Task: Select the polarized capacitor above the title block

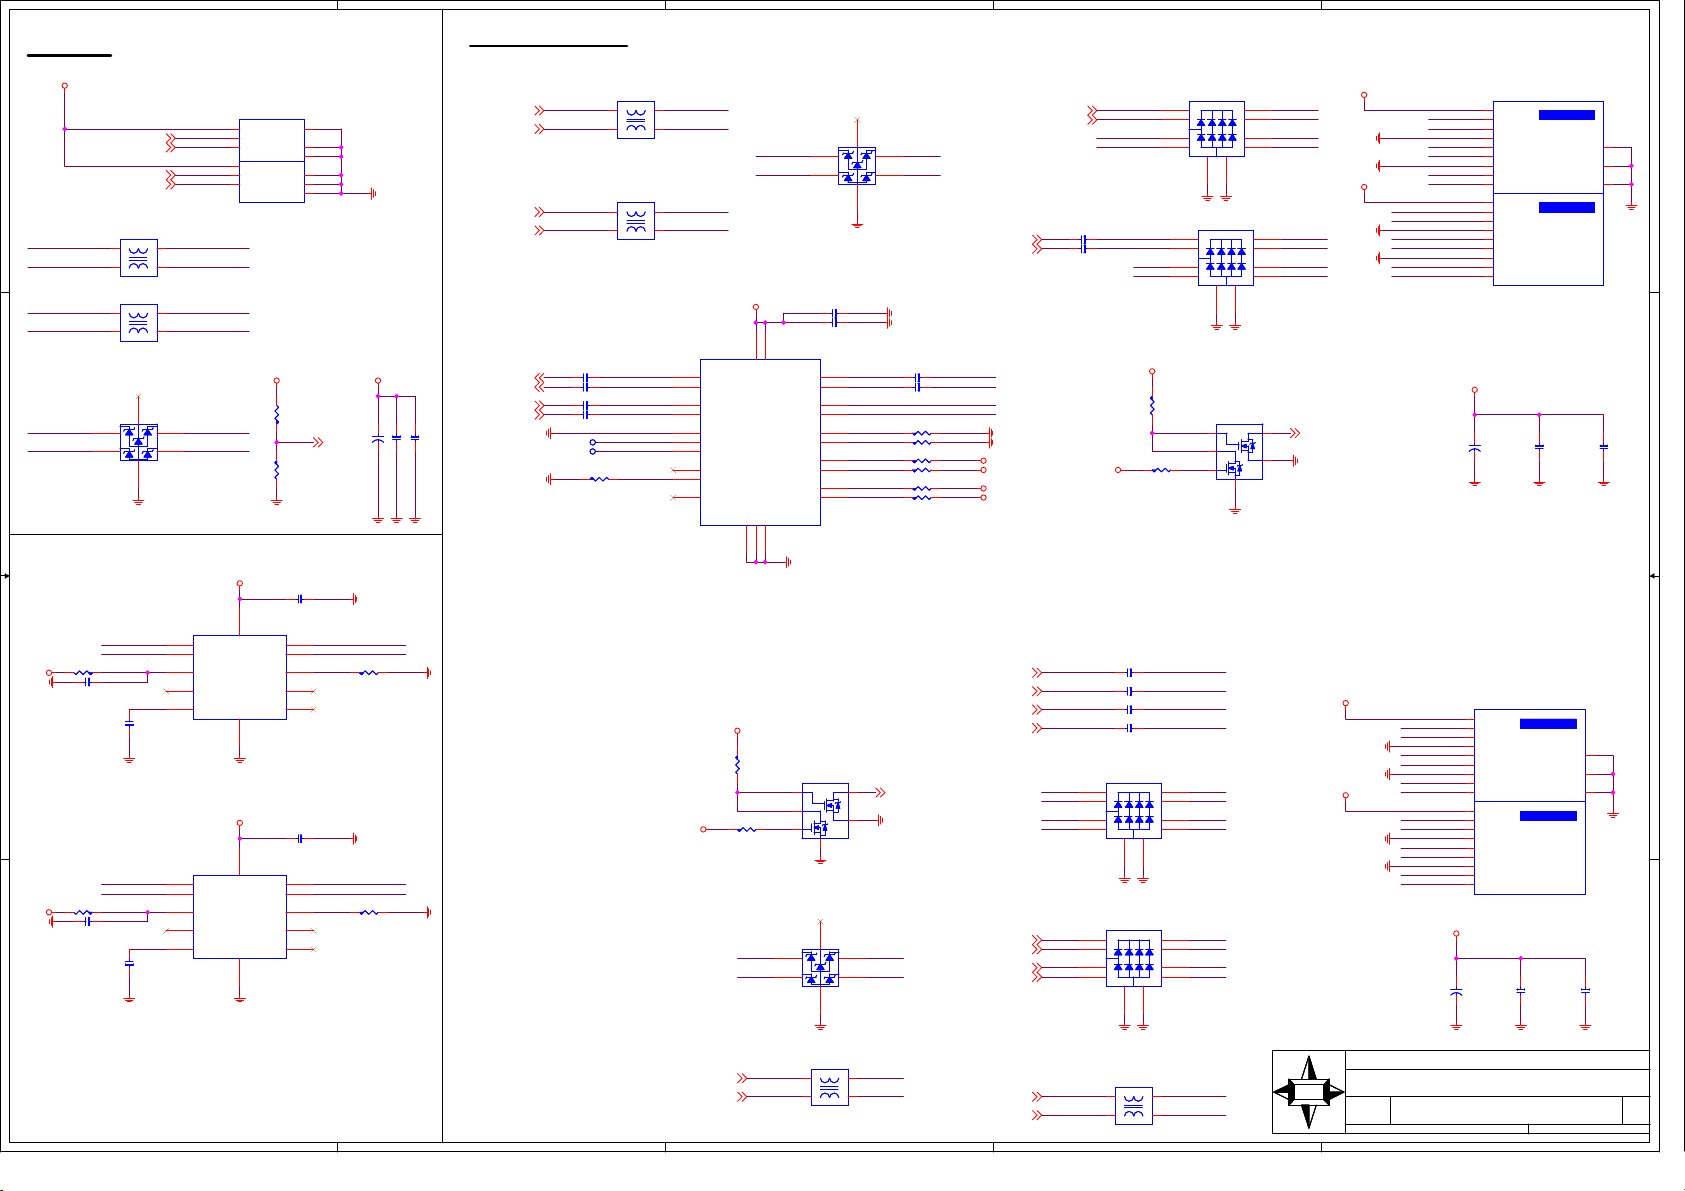Action: (x=1456, y=993)
